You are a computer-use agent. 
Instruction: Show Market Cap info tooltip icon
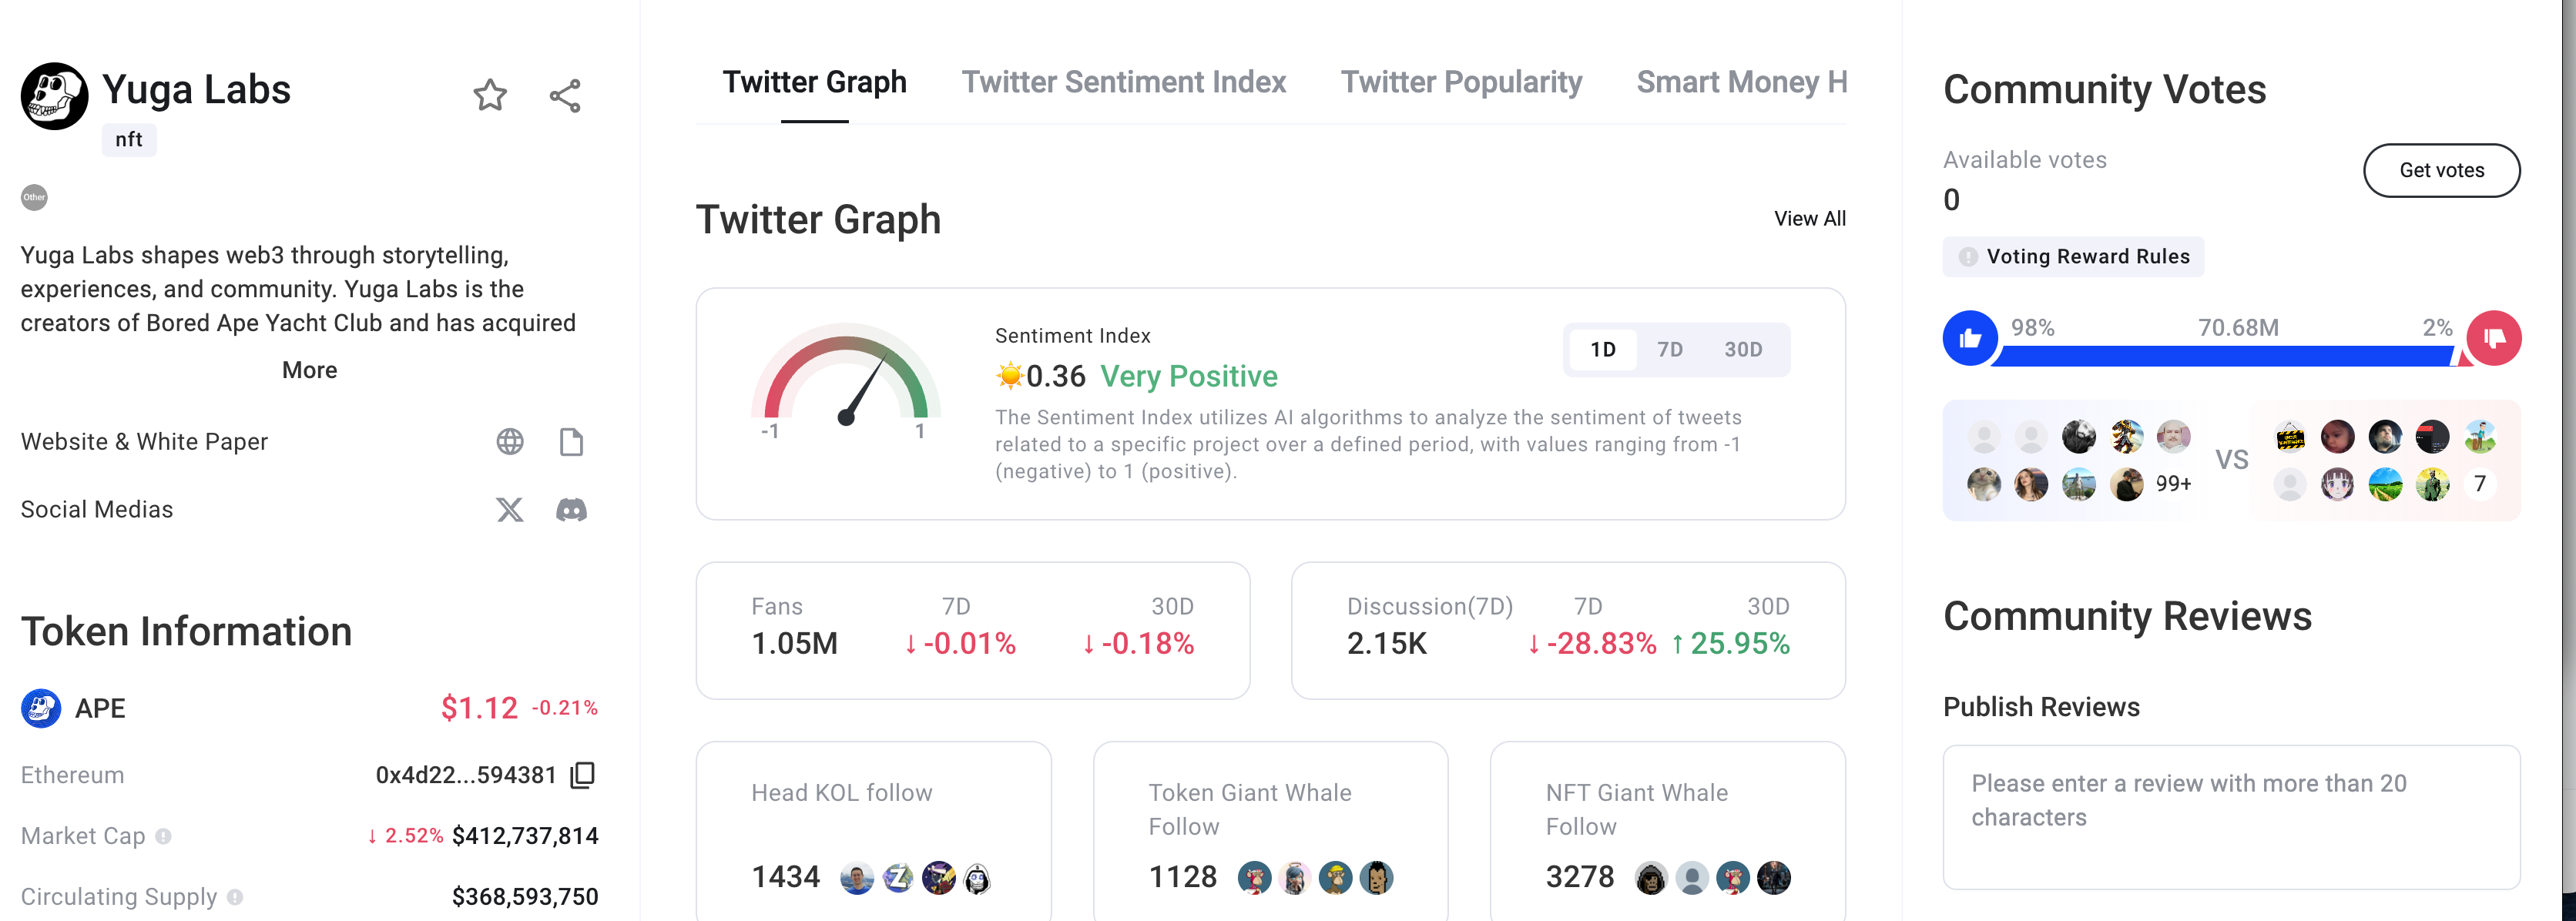pyautogui.click(x=163, y=836)
